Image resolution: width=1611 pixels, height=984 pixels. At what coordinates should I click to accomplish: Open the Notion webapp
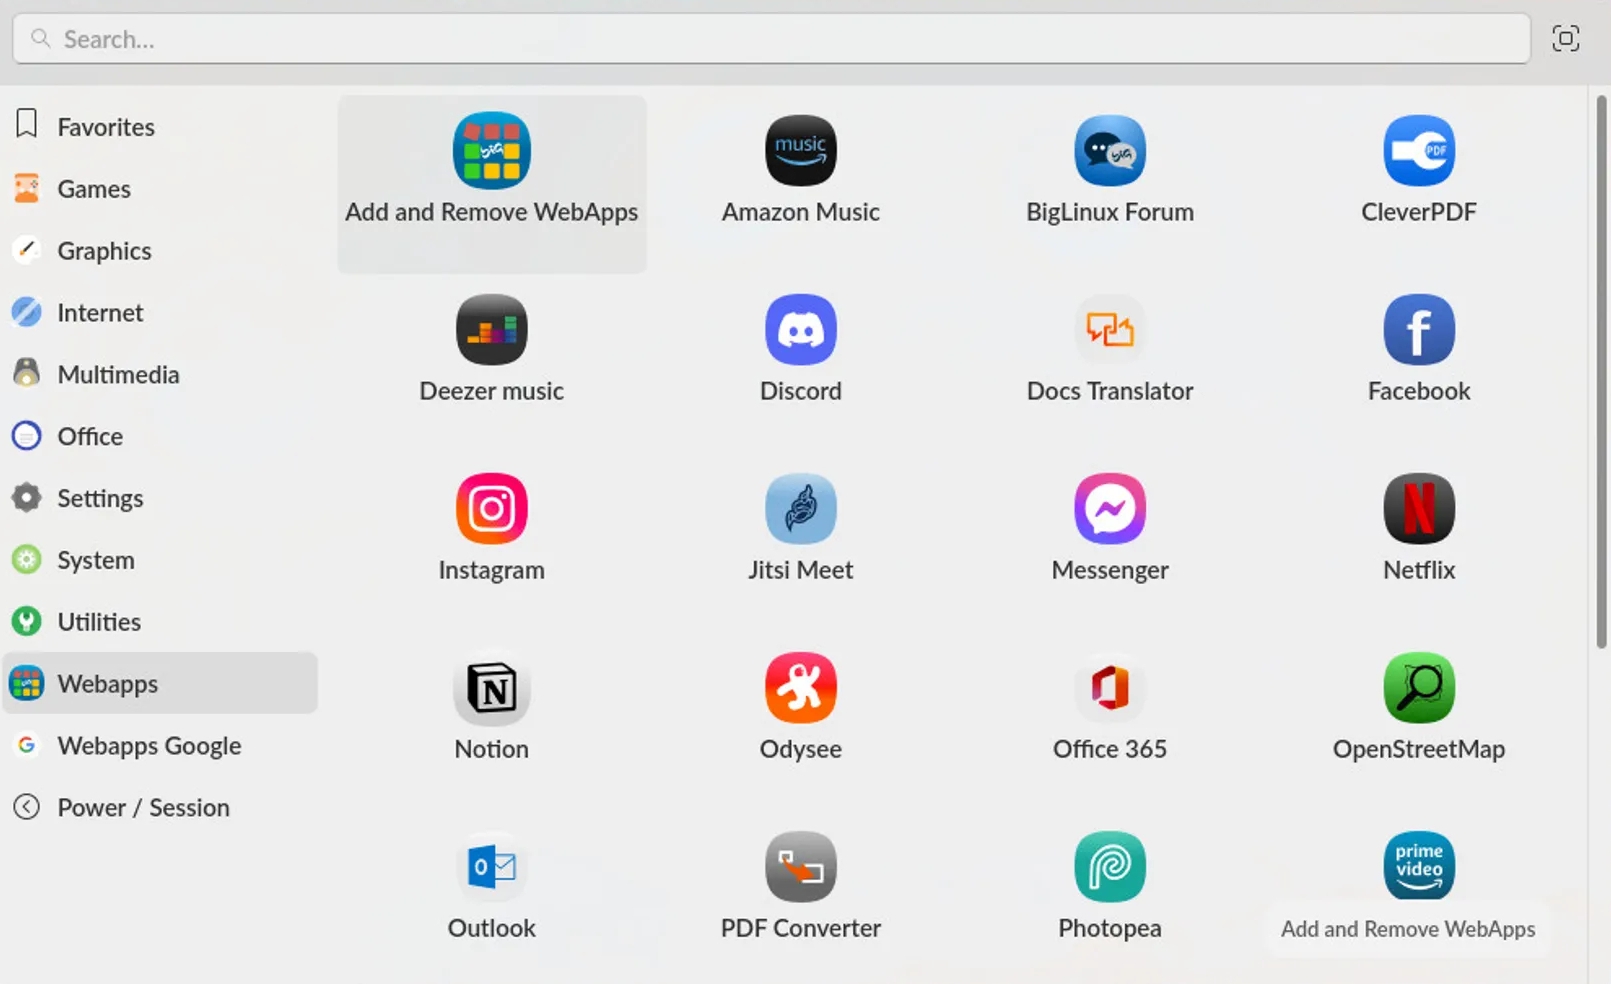[491, 707]
